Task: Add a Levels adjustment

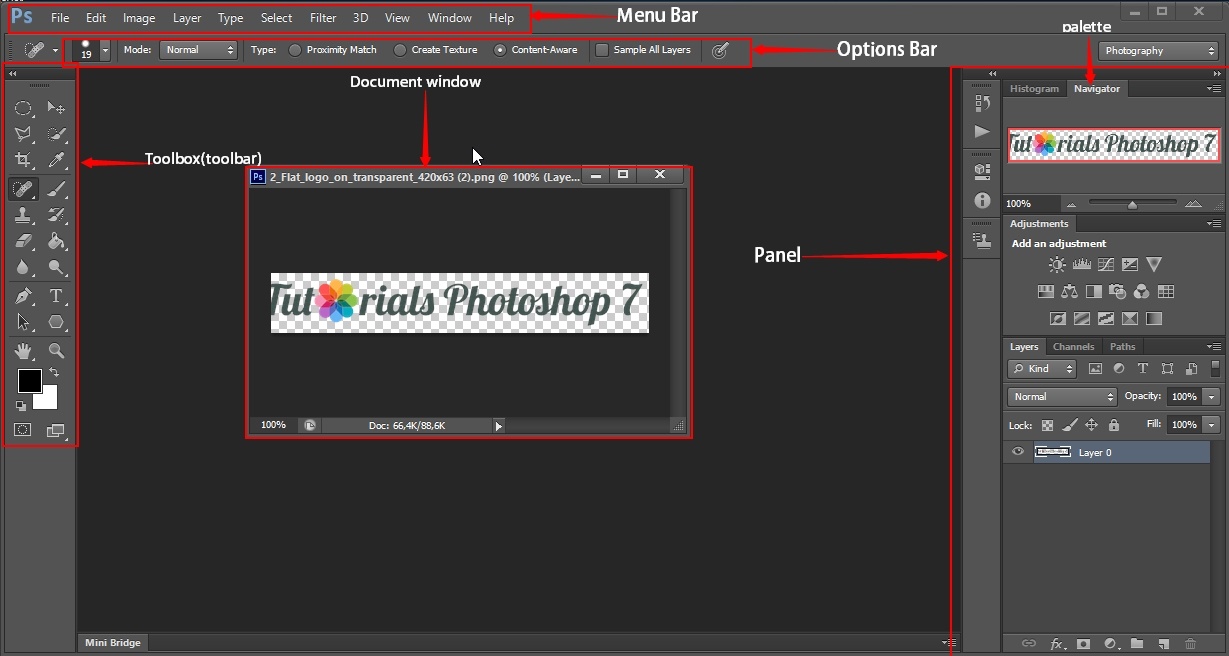Action: pyautogui.click(x=1081, y=265)
